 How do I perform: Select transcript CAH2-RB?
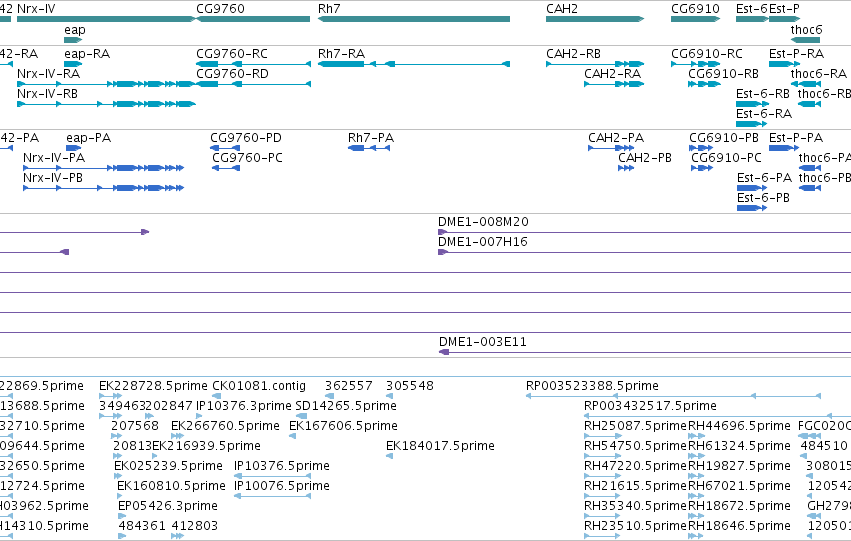point(595,64)
